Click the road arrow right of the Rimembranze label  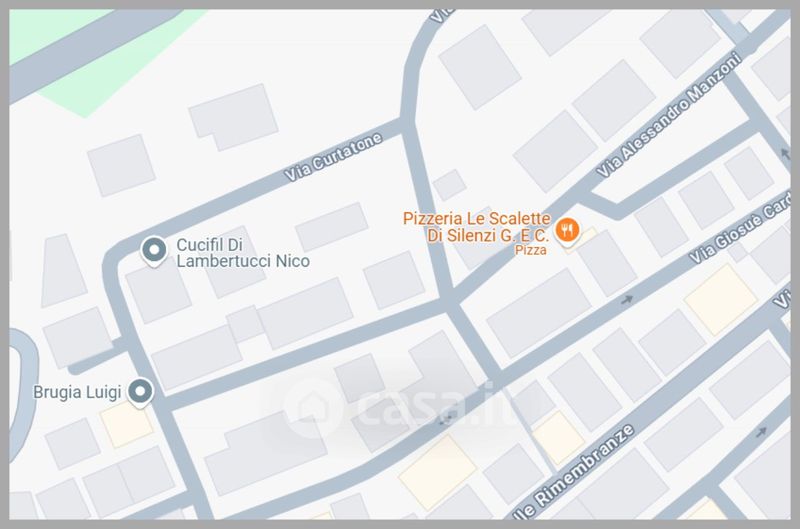pyautogui.click(x=761, y=432)
